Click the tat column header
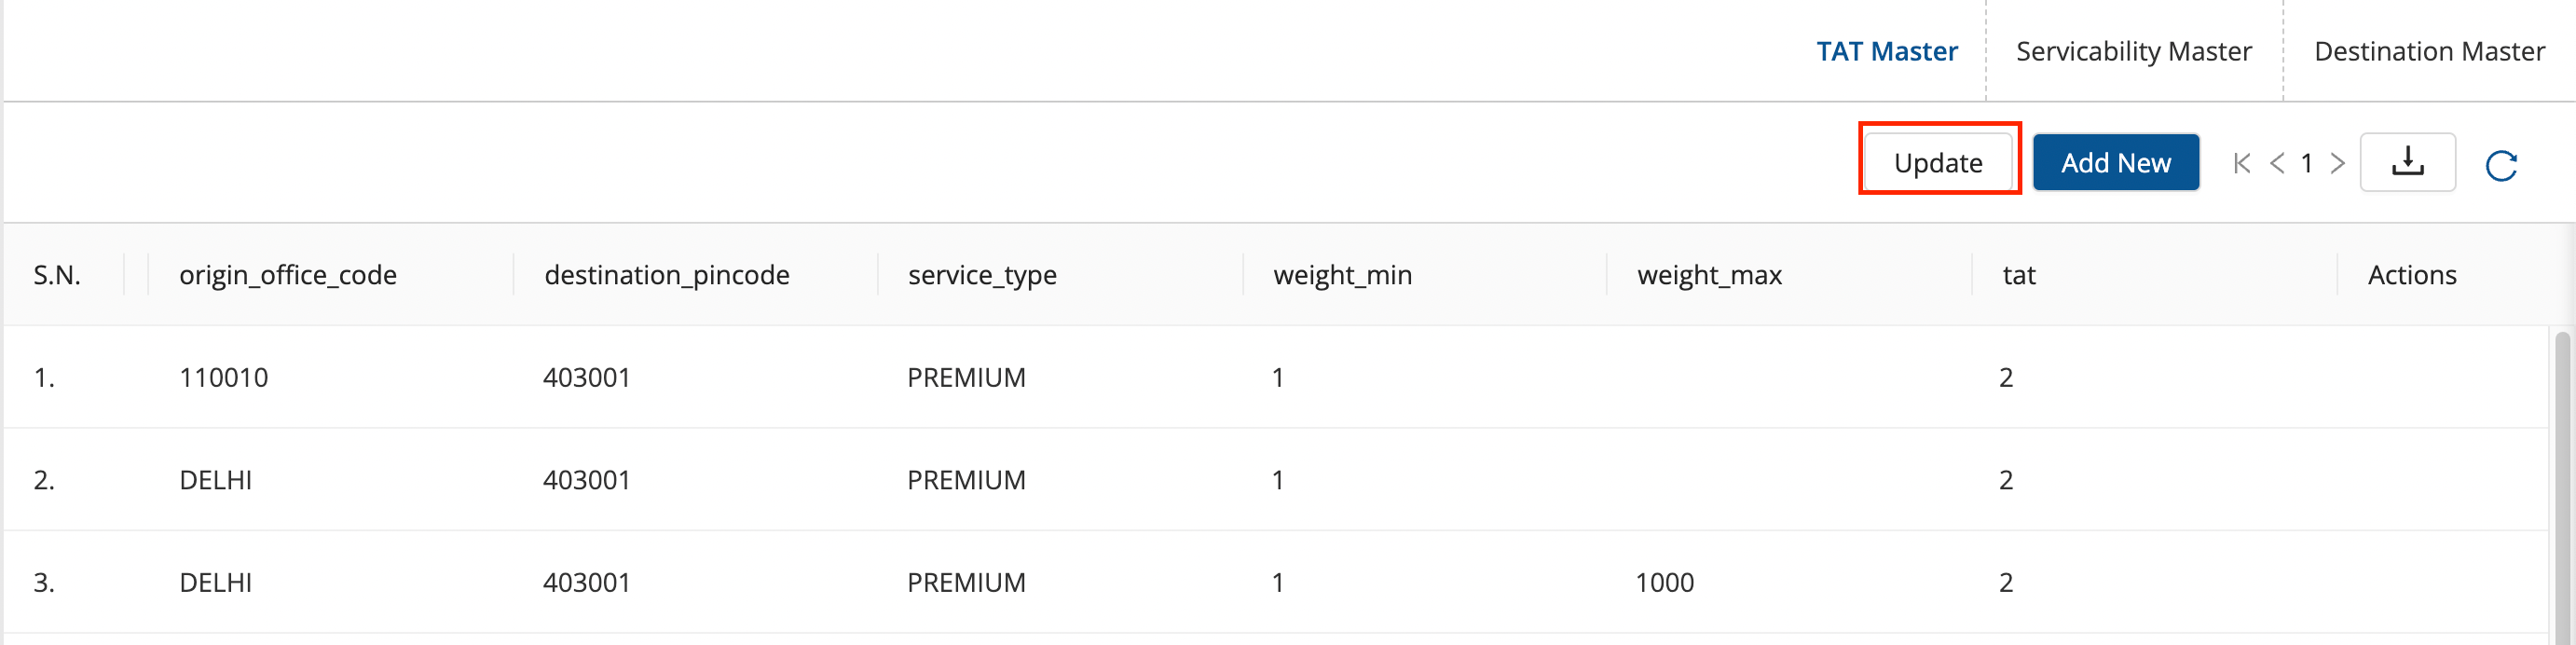Image resolution: width=2576 pixels, height=645 pixels. coord(2018,275)
